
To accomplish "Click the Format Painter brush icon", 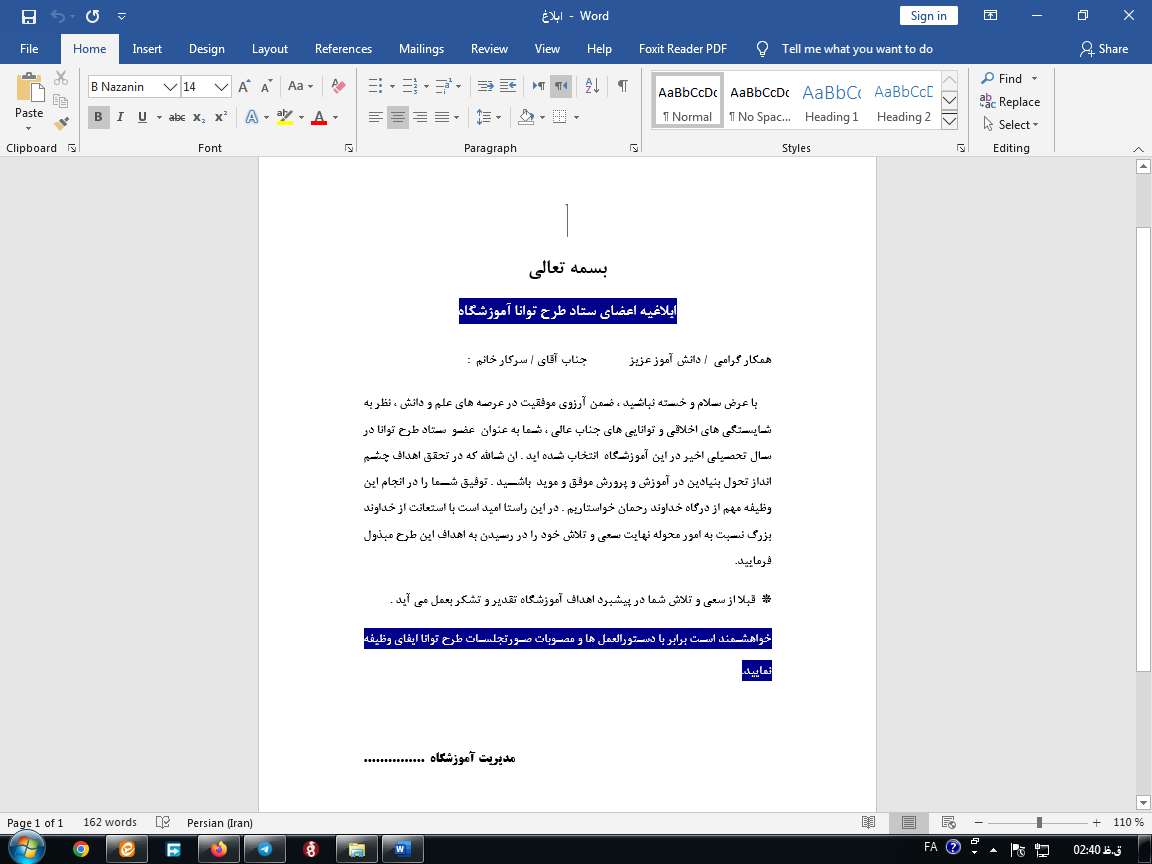I will pyautogui.click(x=61, y=124).
